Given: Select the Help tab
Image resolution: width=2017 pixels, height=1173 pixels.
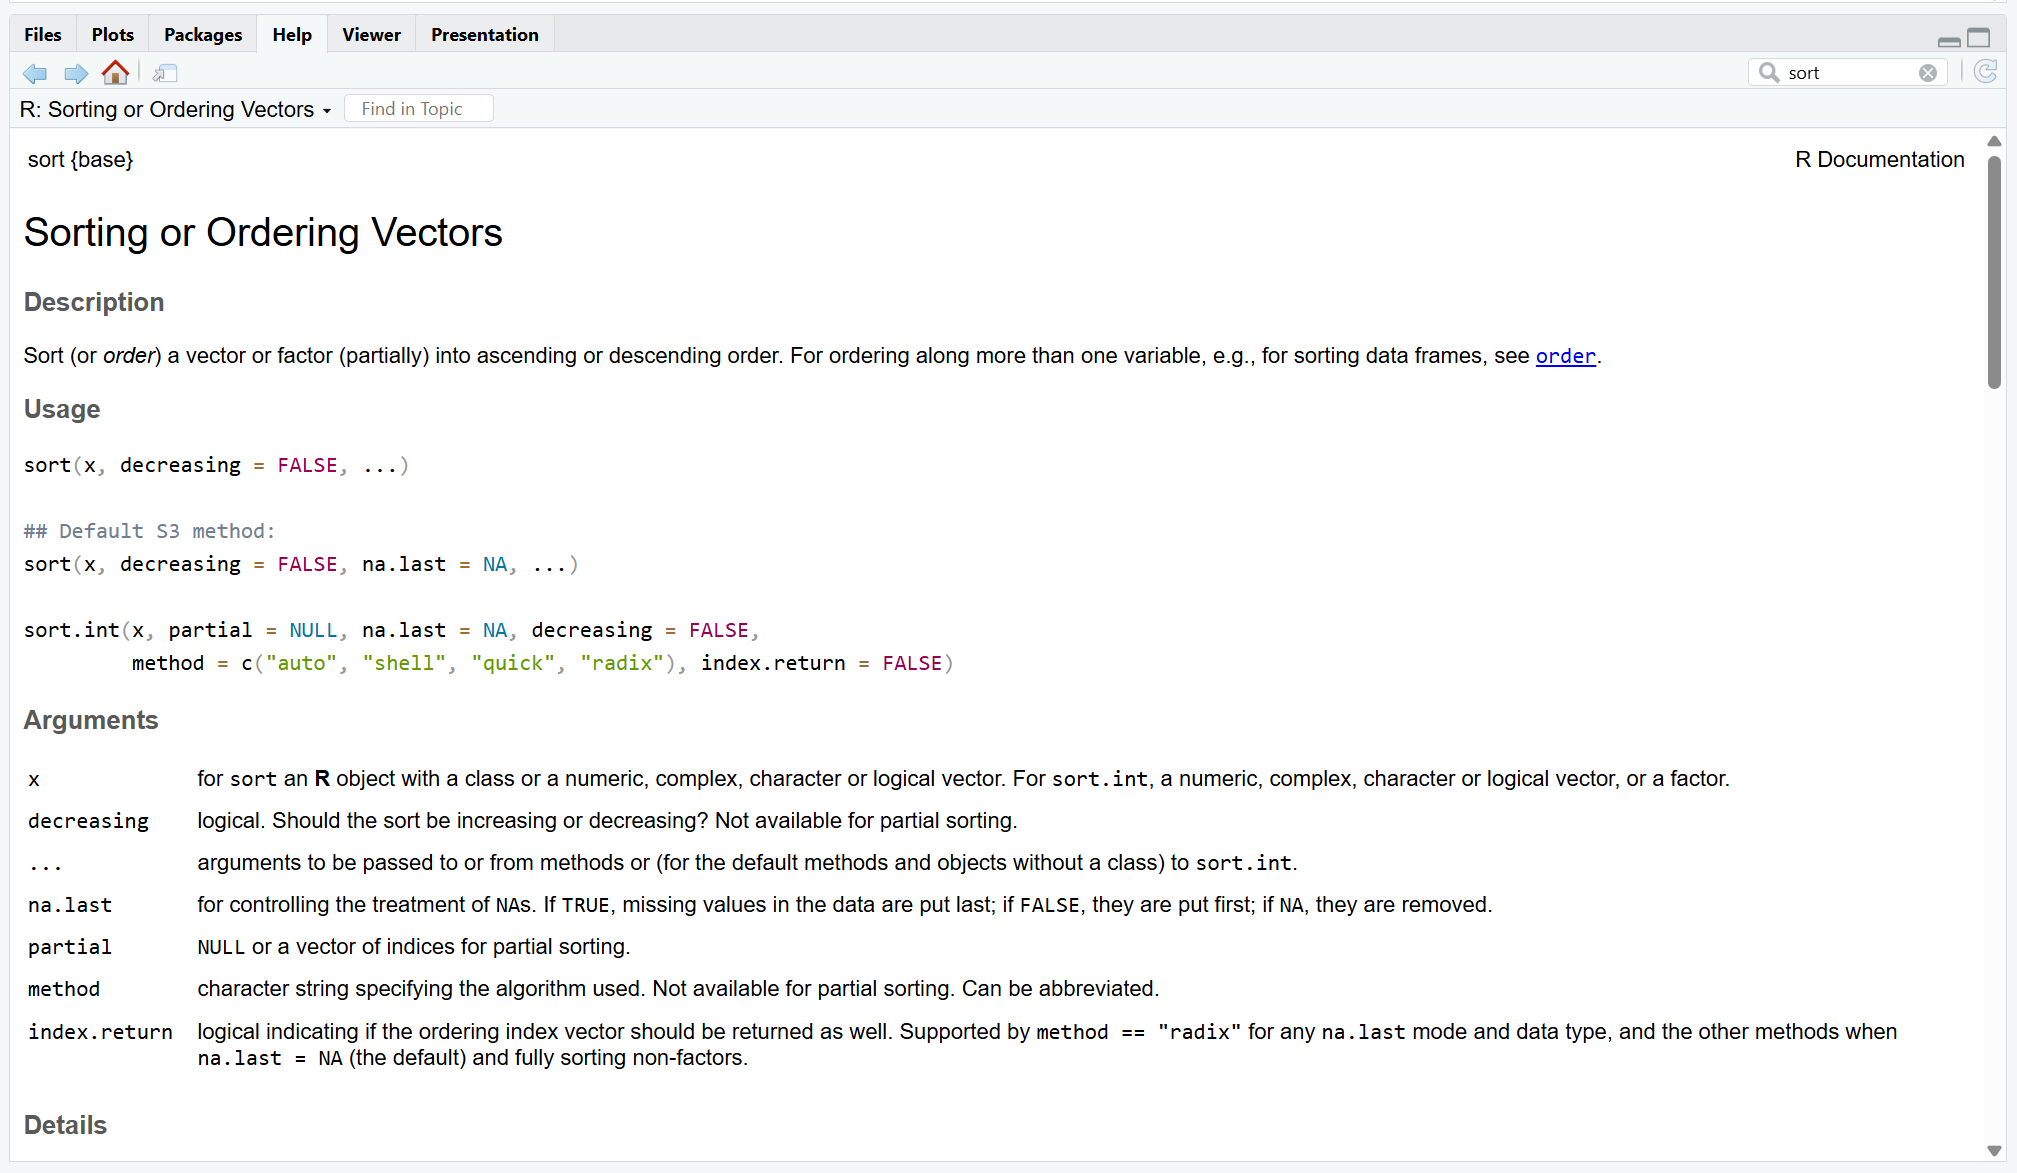Looking at the screenshot, I should point(292,35).
